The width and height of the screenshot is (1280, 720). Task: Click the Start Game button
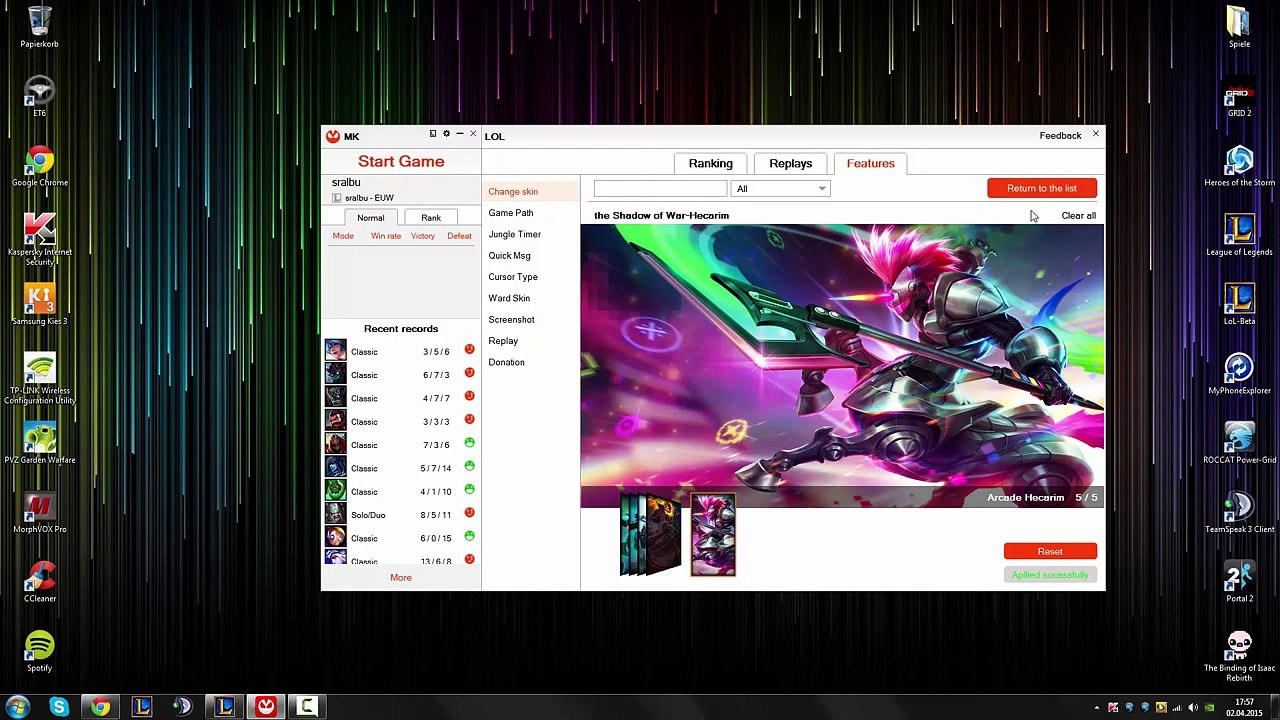click(401, 161)
